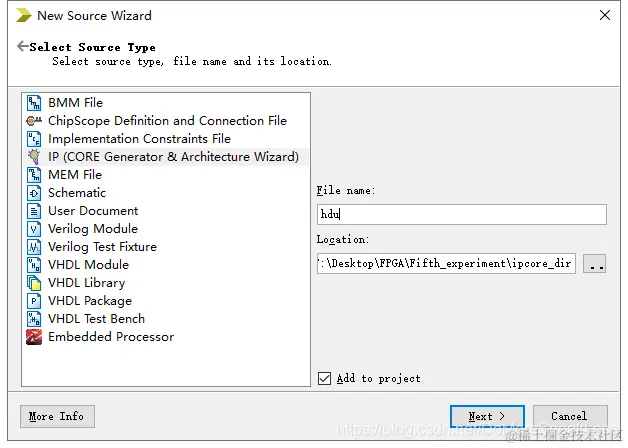Choose Verilog Test Fixture entry
Viewport: 628px width, 448px height.
[102, 247]
